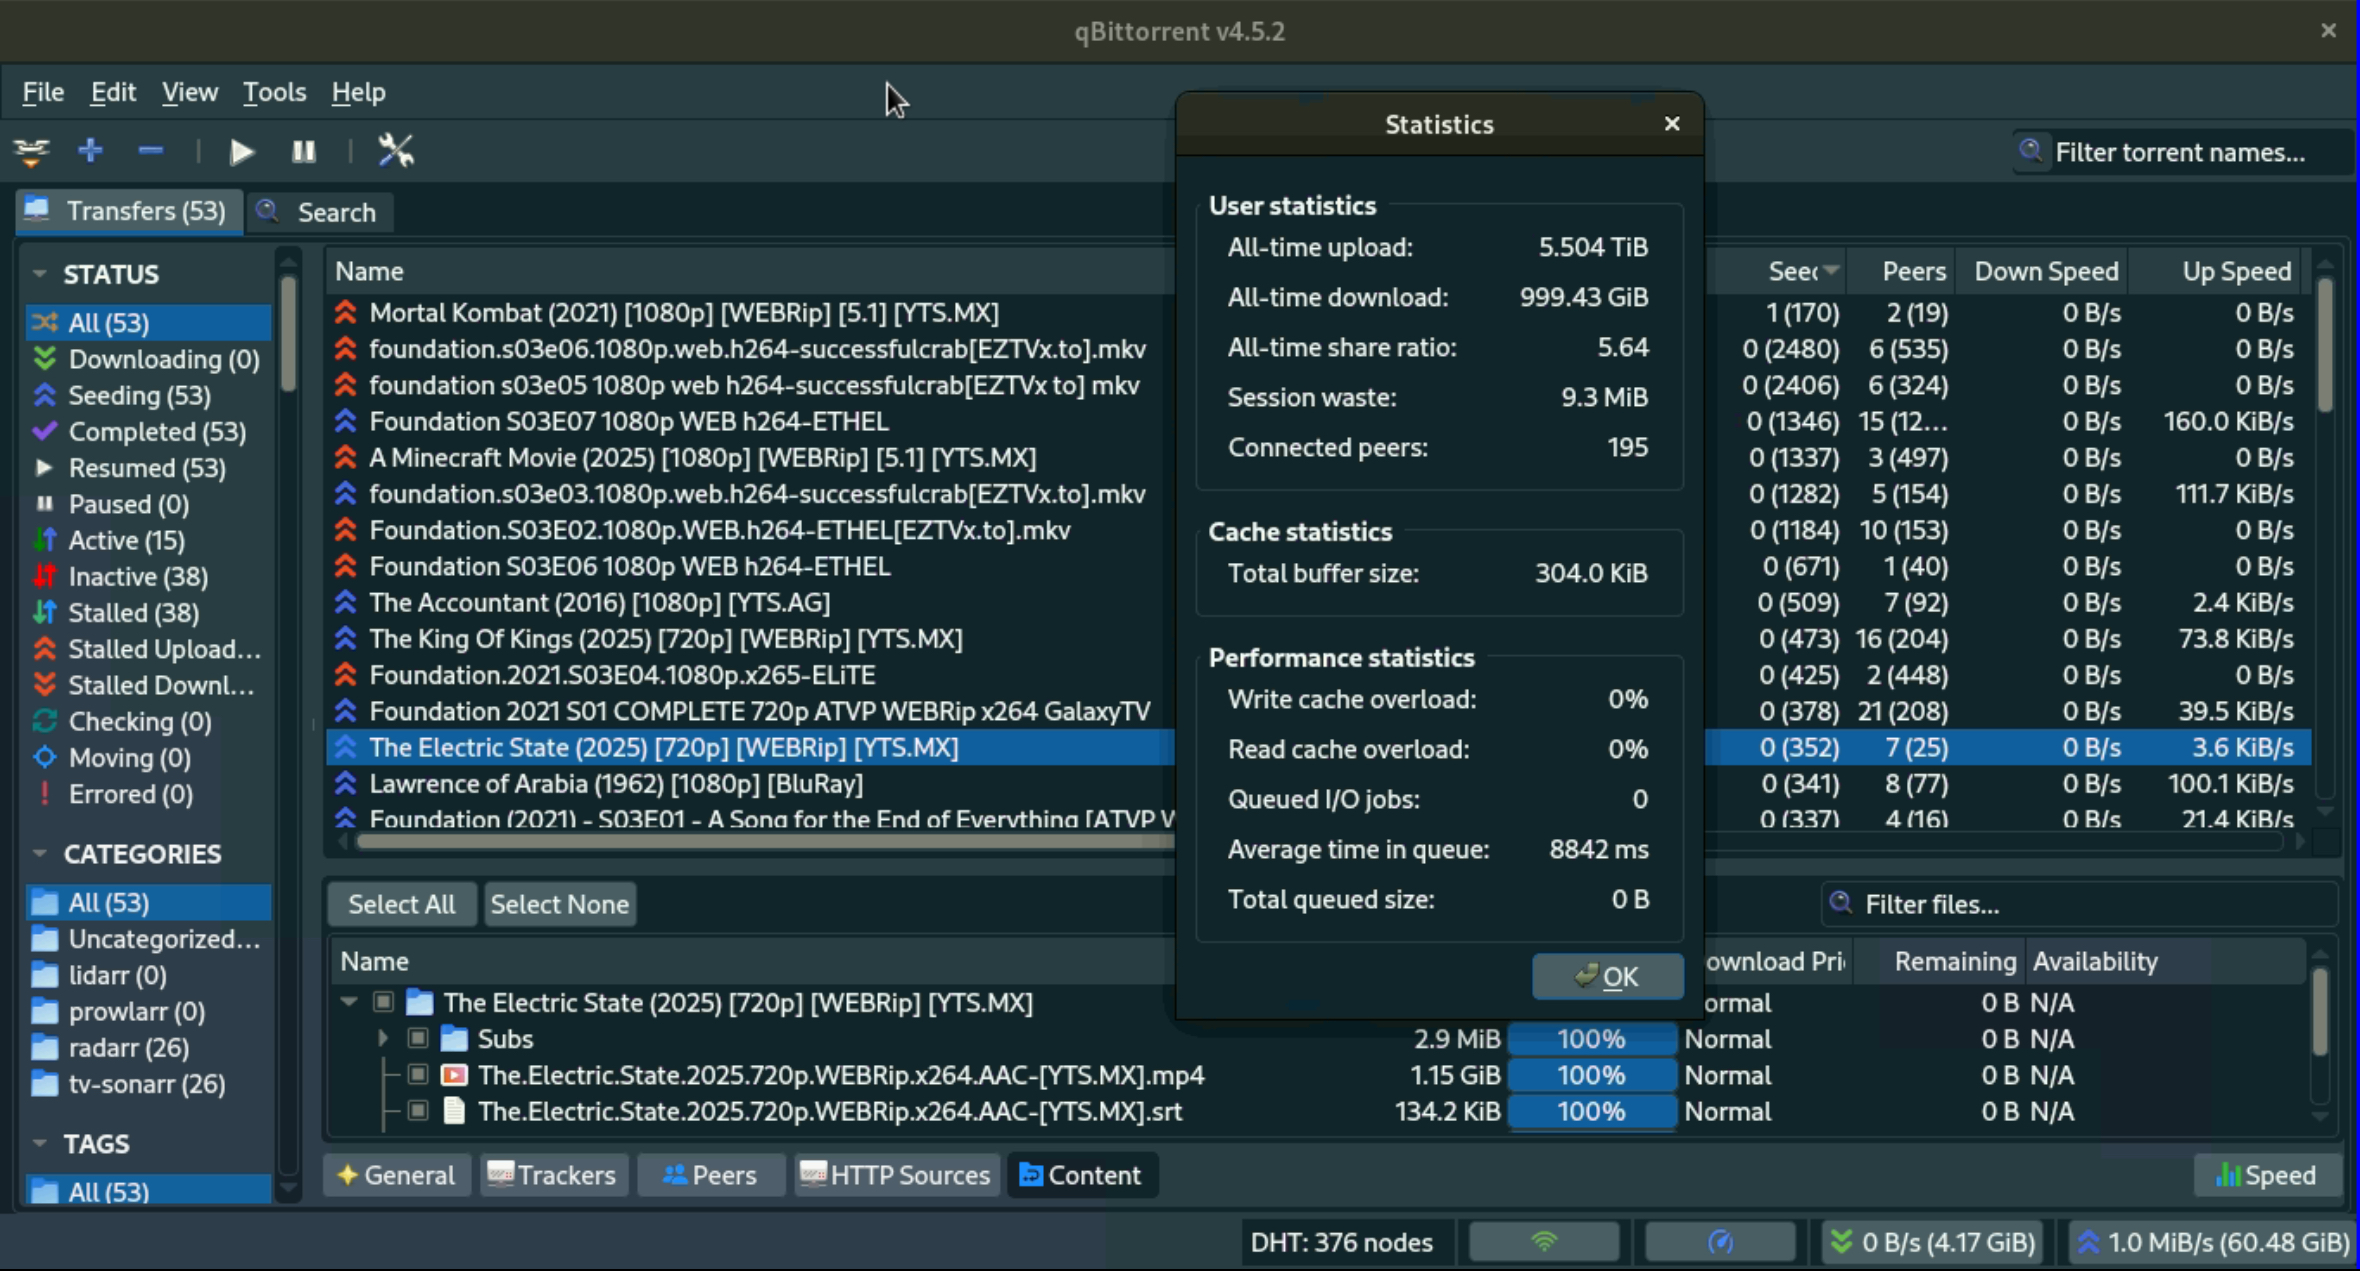Select Seeding (53) status filter

coord(148,395)
